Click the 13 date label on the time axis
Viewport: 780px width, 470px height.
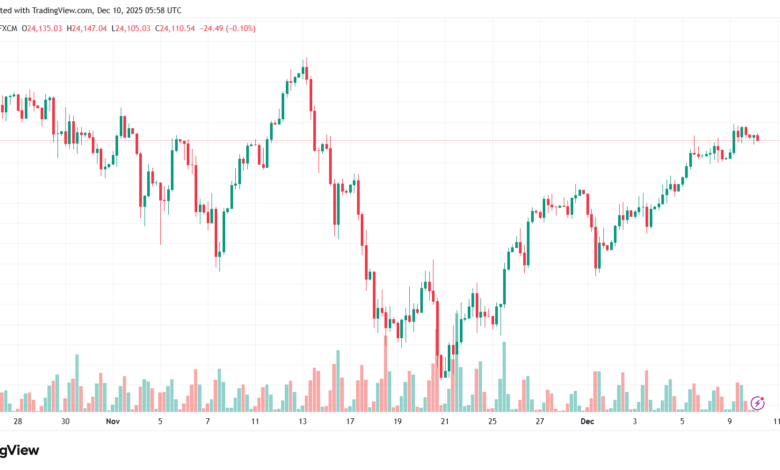pyautogui.click(x=302, y=422)
